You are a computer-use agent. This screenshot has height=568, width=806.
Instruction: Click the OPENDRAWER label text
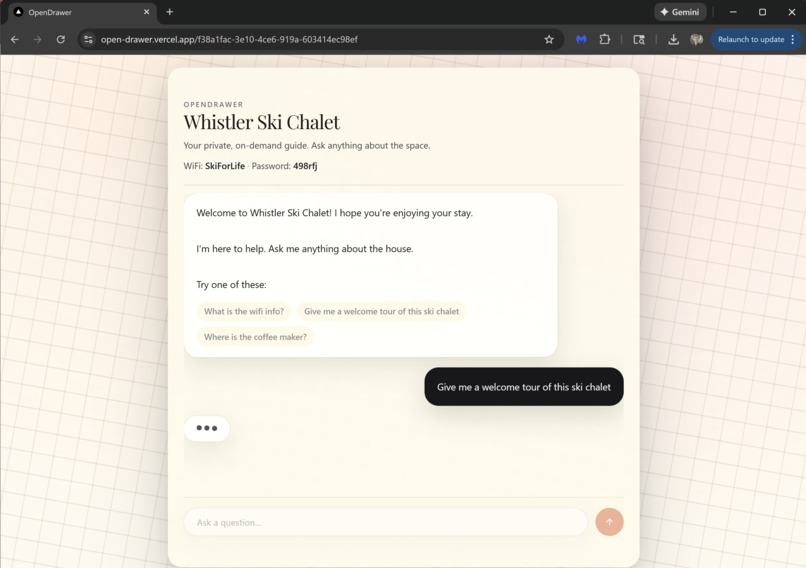point(213,104)
